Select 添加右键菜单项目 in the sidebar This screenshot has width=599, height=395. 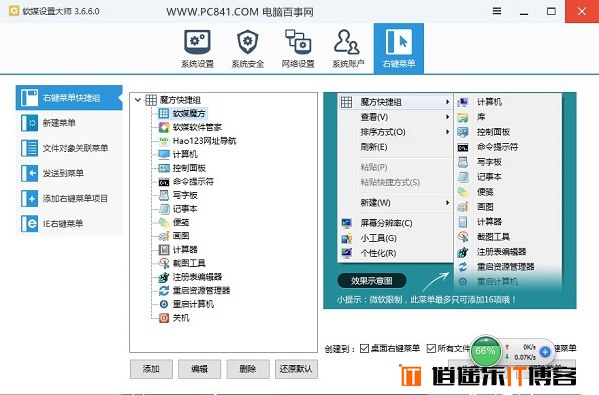coord(69,199)
